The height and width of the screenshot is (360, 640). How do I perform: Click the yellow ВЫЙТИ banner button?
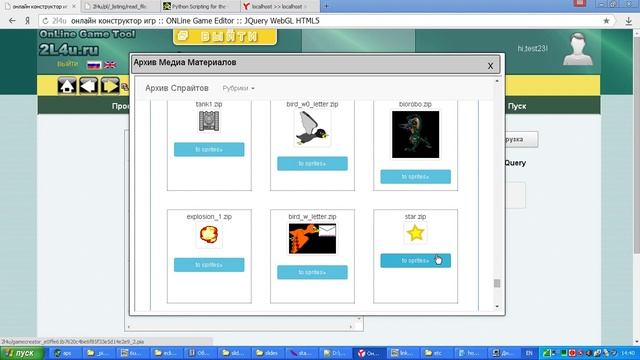pos(225,36)
